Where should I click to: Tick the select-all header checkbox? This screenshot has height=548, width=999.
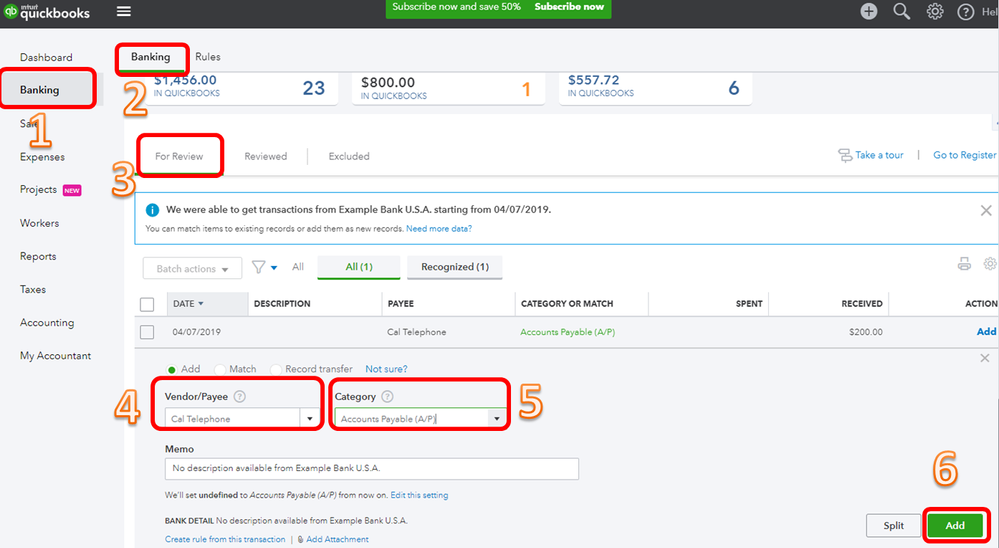[147, 304]
